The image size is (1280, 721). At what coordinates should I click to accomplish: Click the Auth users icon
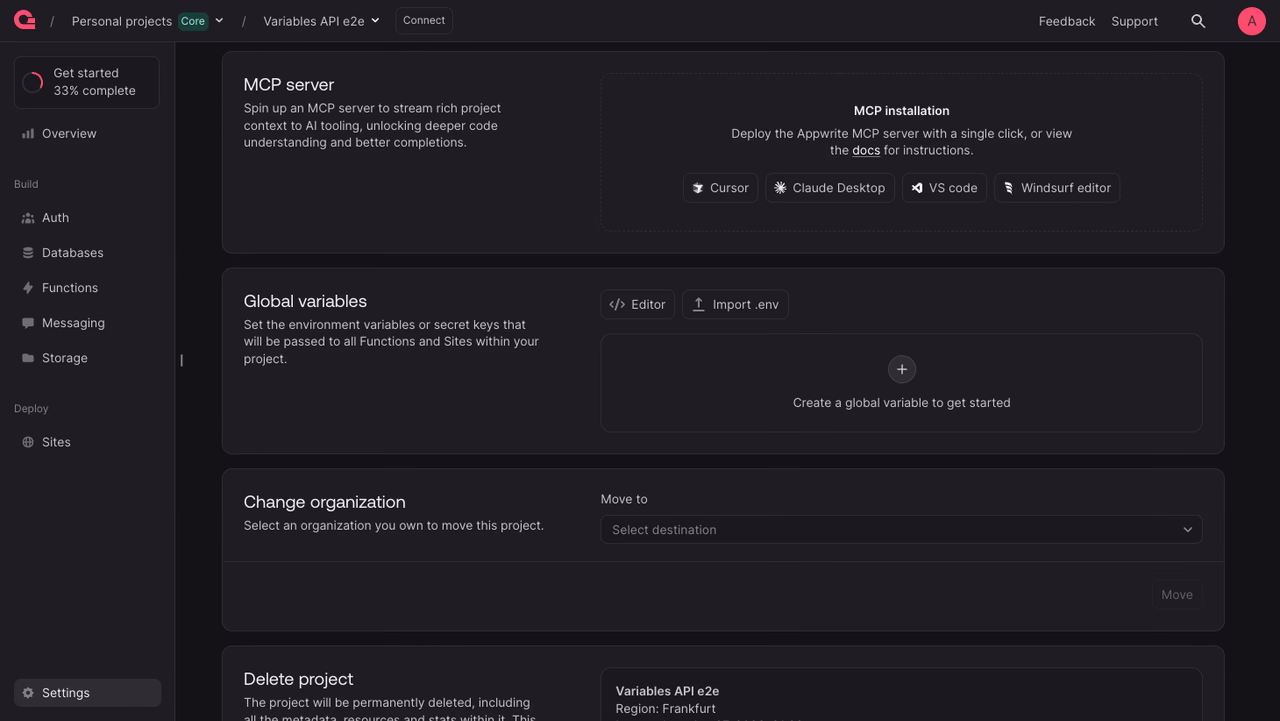pyautogui.click(x=28, y=218)
